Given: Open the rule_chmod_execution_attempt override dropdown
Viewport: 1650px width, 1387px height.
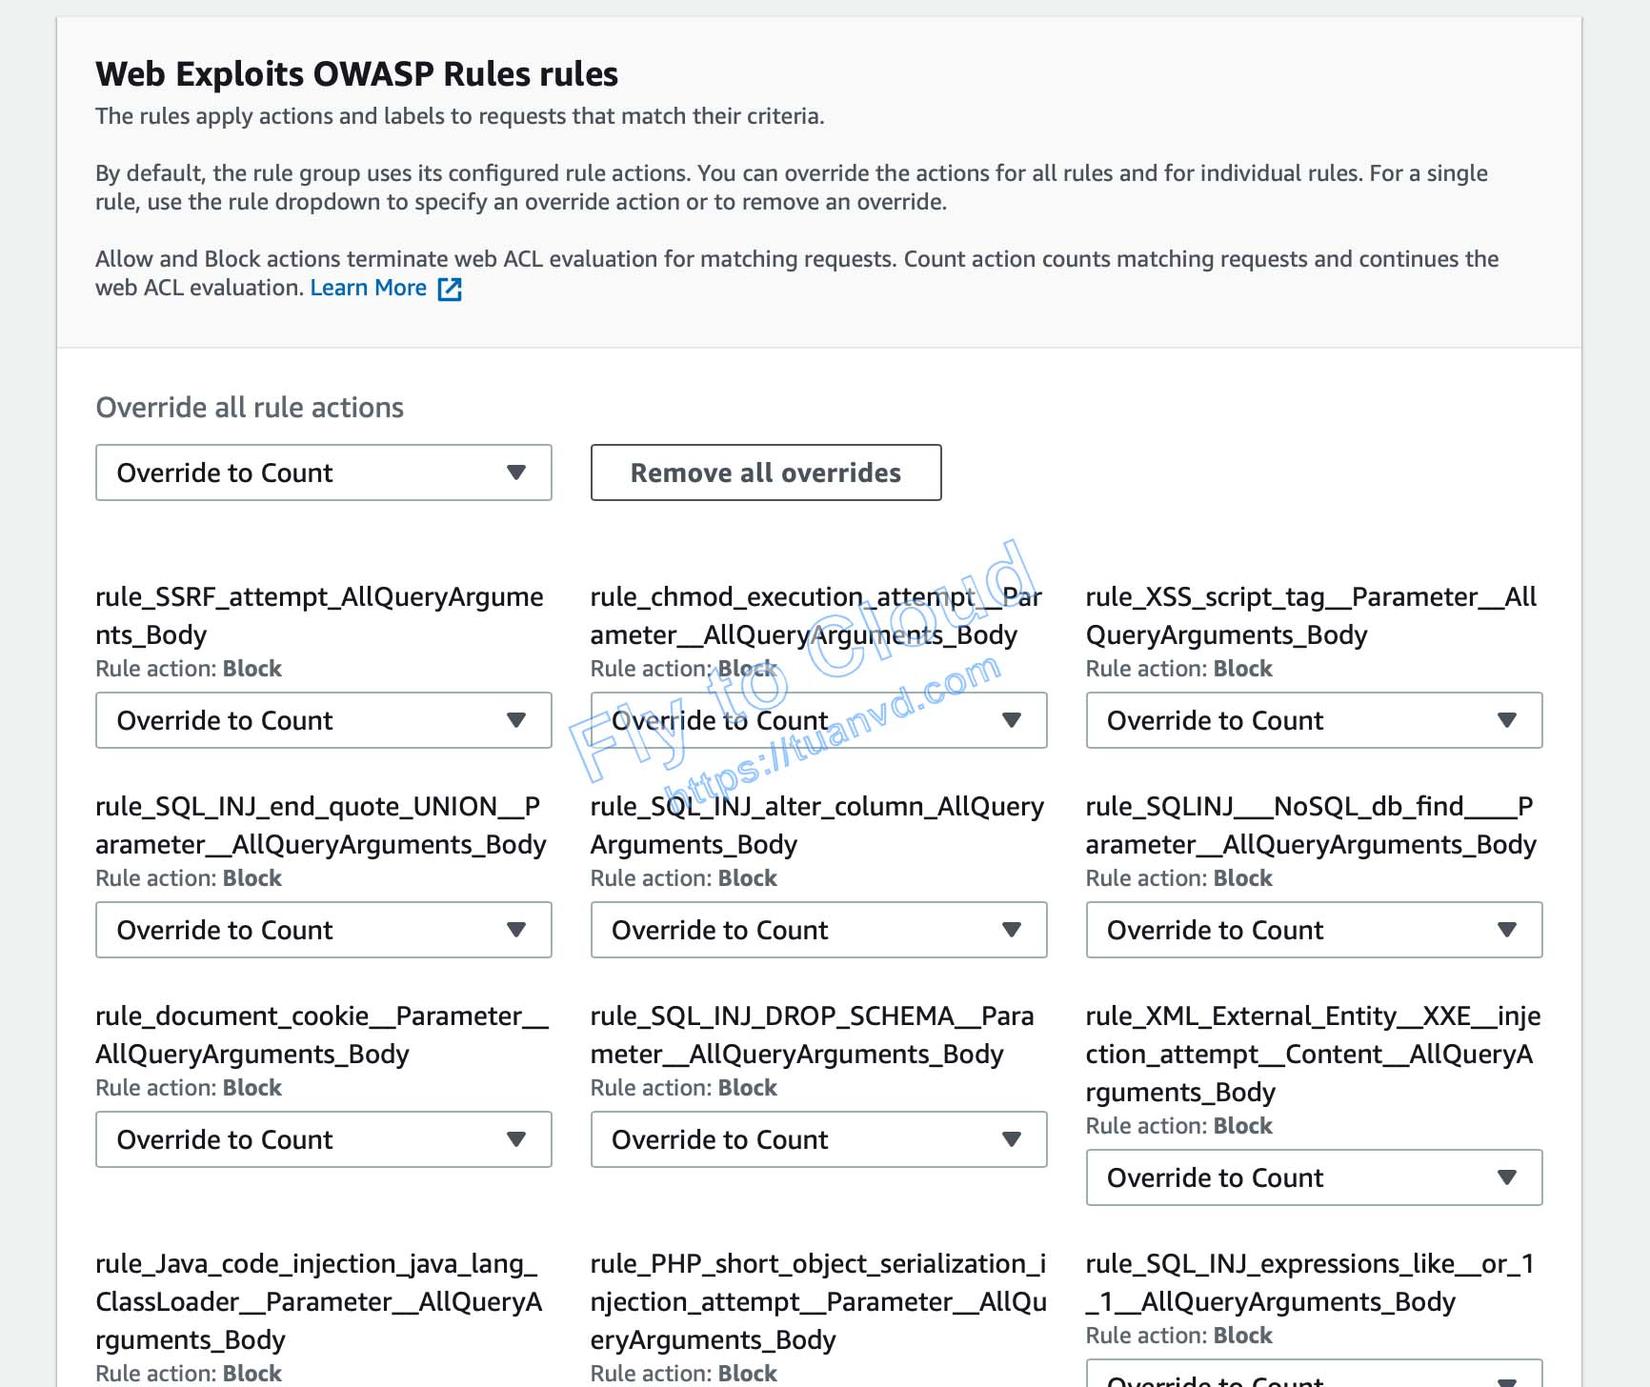Looking at the screenshot, I should tap(818, 720).
